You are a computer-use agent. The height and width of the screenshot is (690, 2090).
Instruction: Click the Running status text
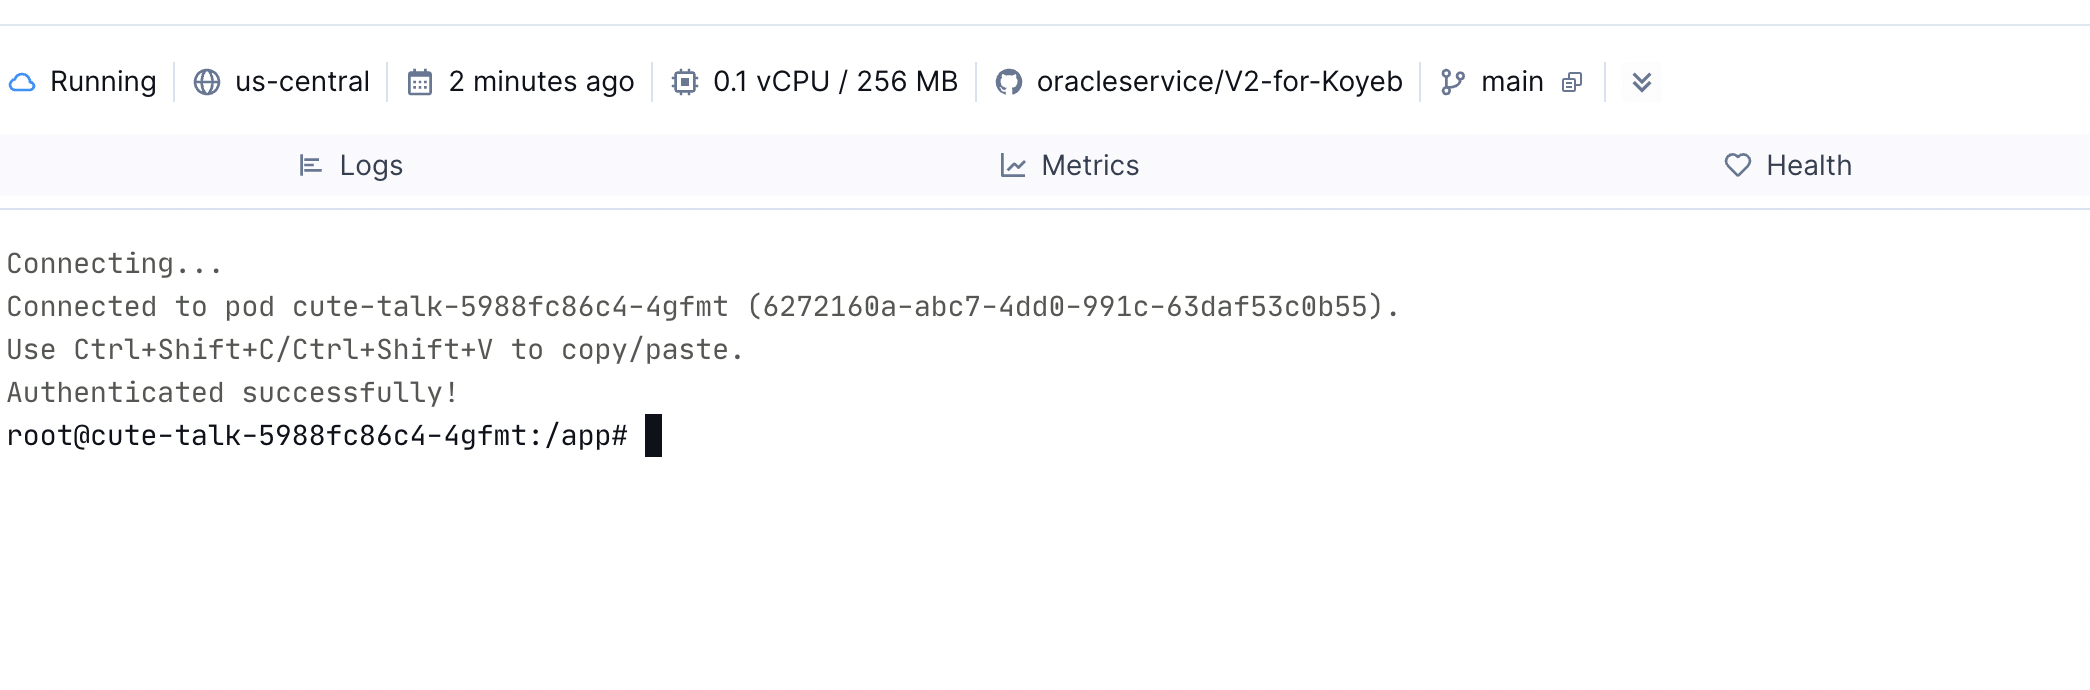point(103,82)
